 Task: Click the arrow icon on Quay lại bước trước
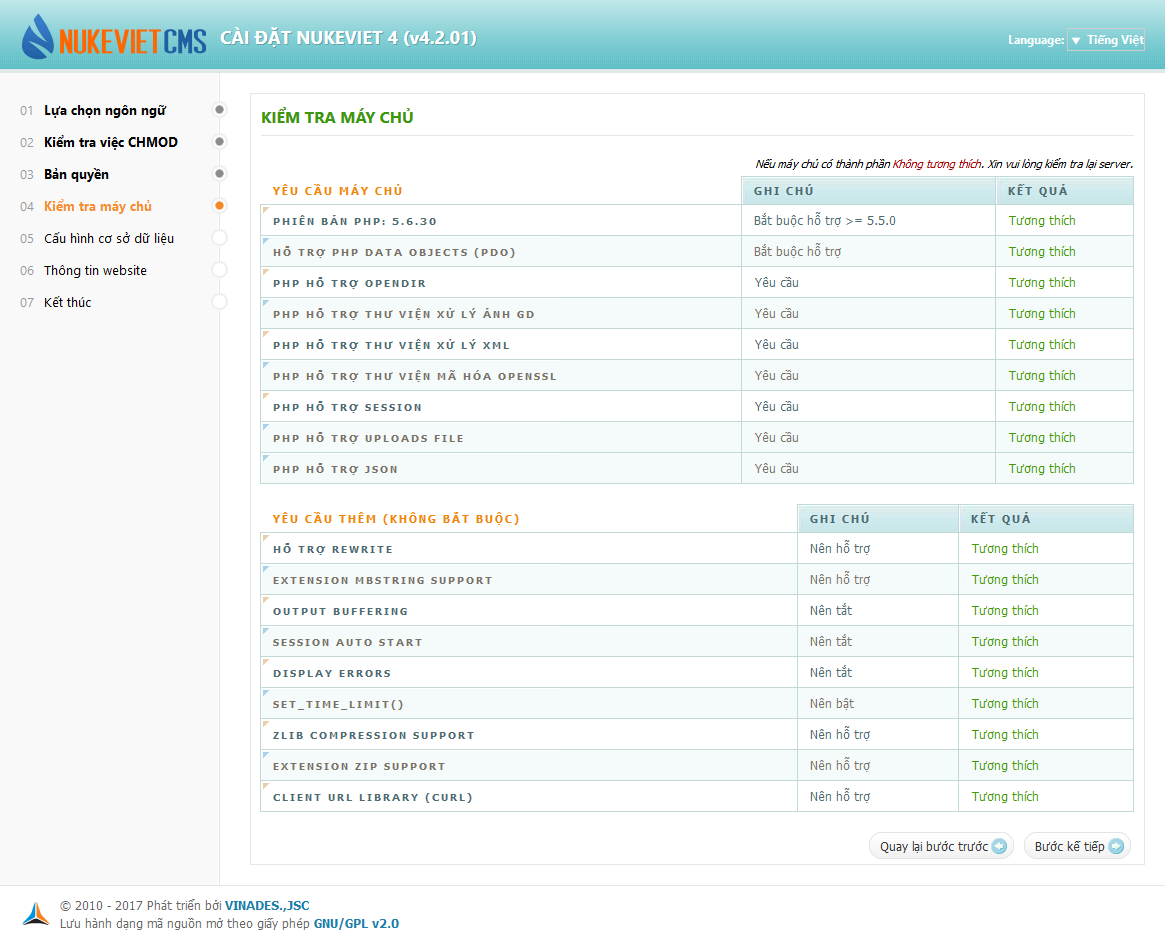coord(999,846)
